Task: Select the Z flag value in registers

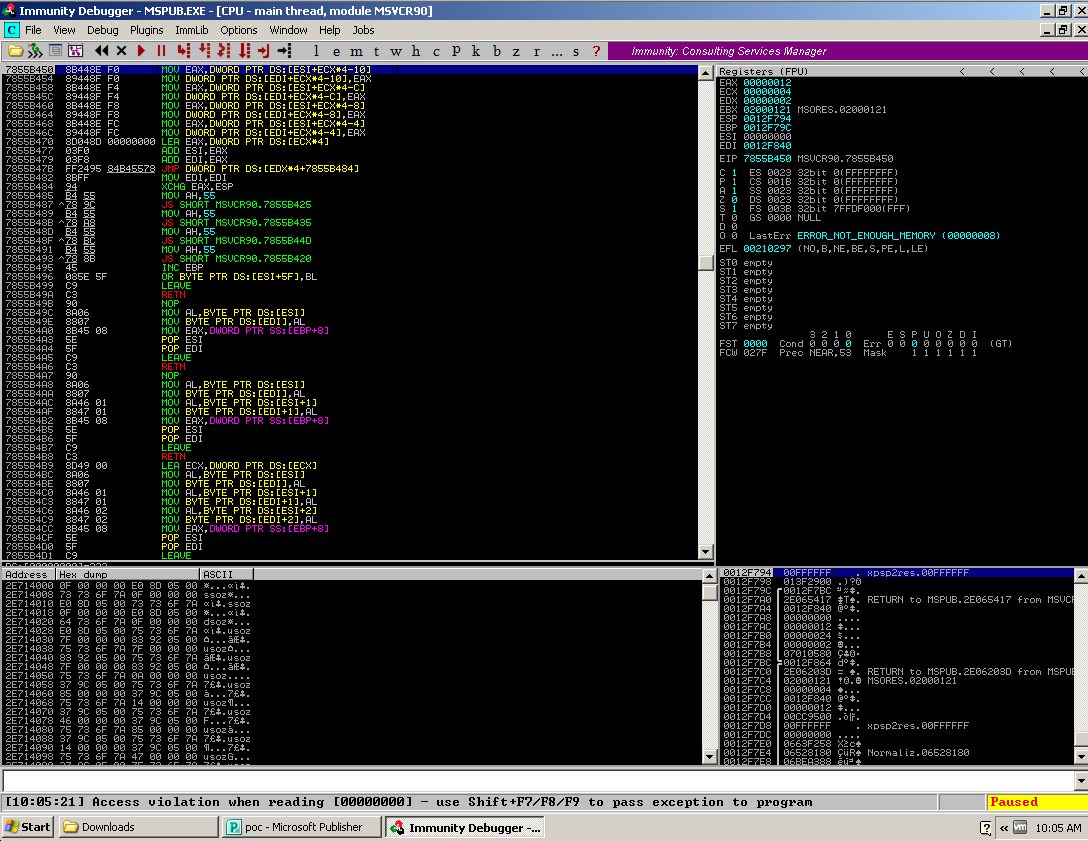Action: coord(734,200)
